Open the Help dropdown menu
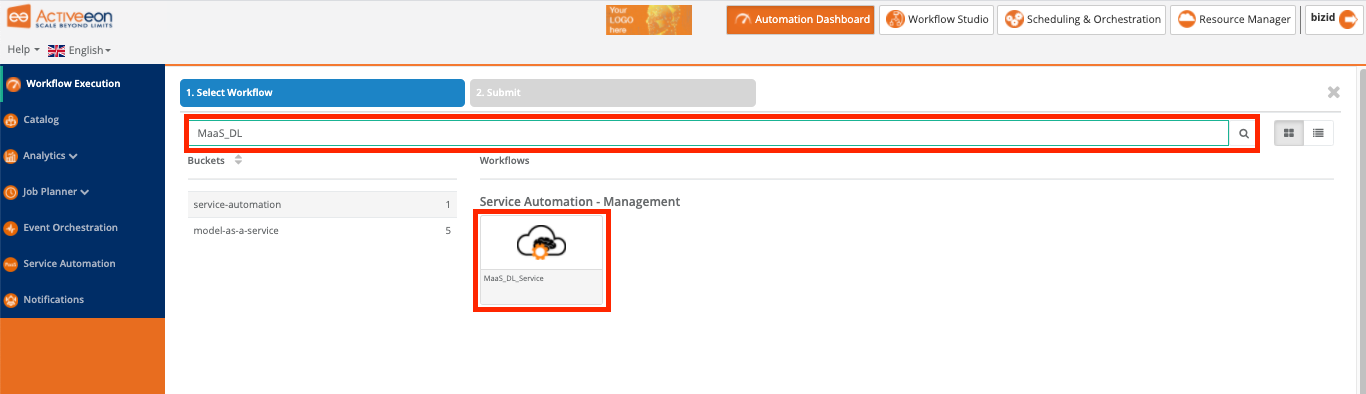This screenshot has width=1366, height=394. pos(24,50)
